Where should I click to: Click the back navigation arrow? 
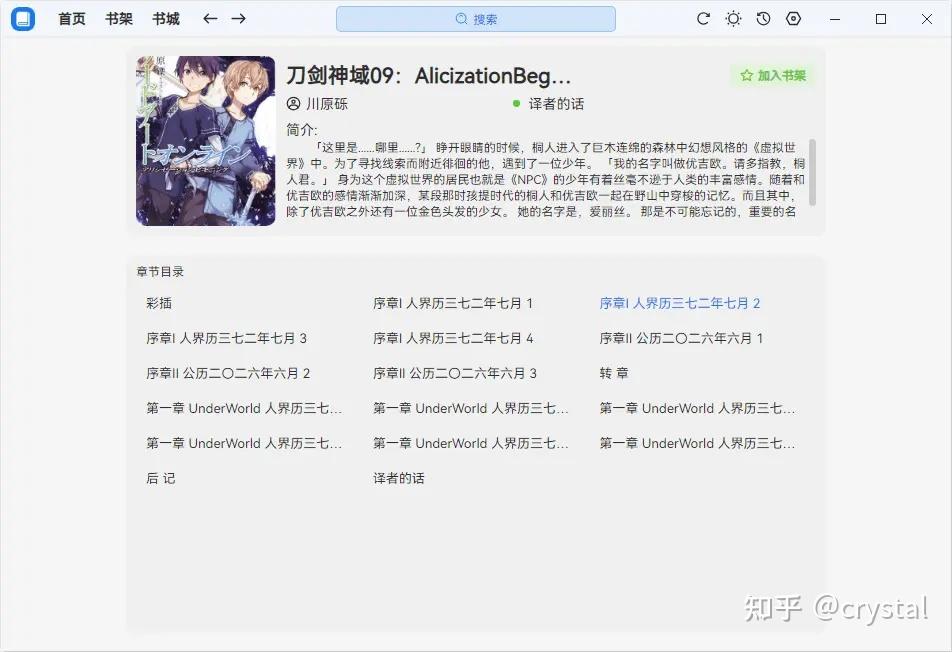point(210,18)
